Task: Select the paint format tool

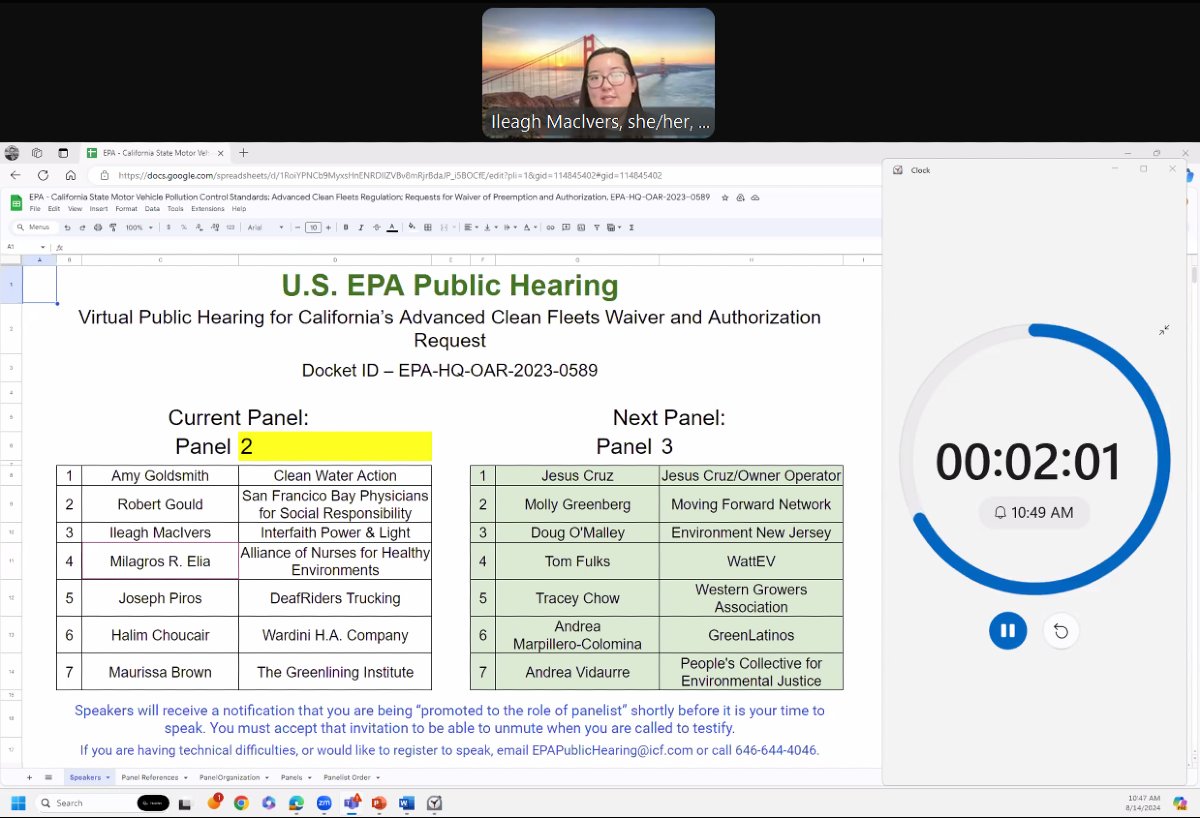Action: (112, 228)
